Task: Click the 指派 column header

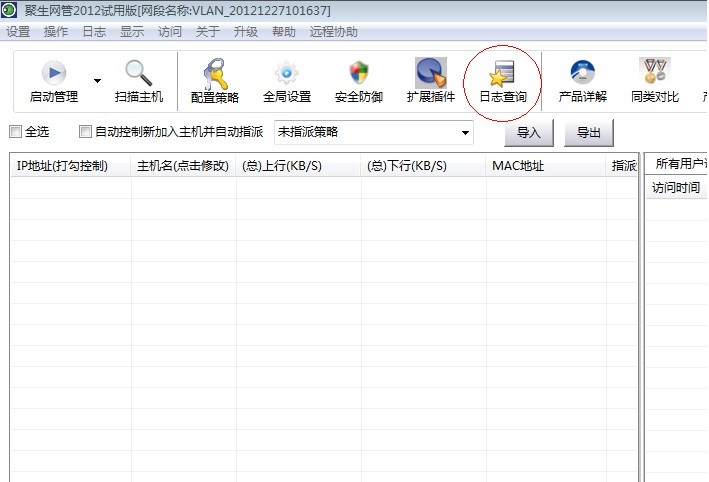Action: (622, 166)
